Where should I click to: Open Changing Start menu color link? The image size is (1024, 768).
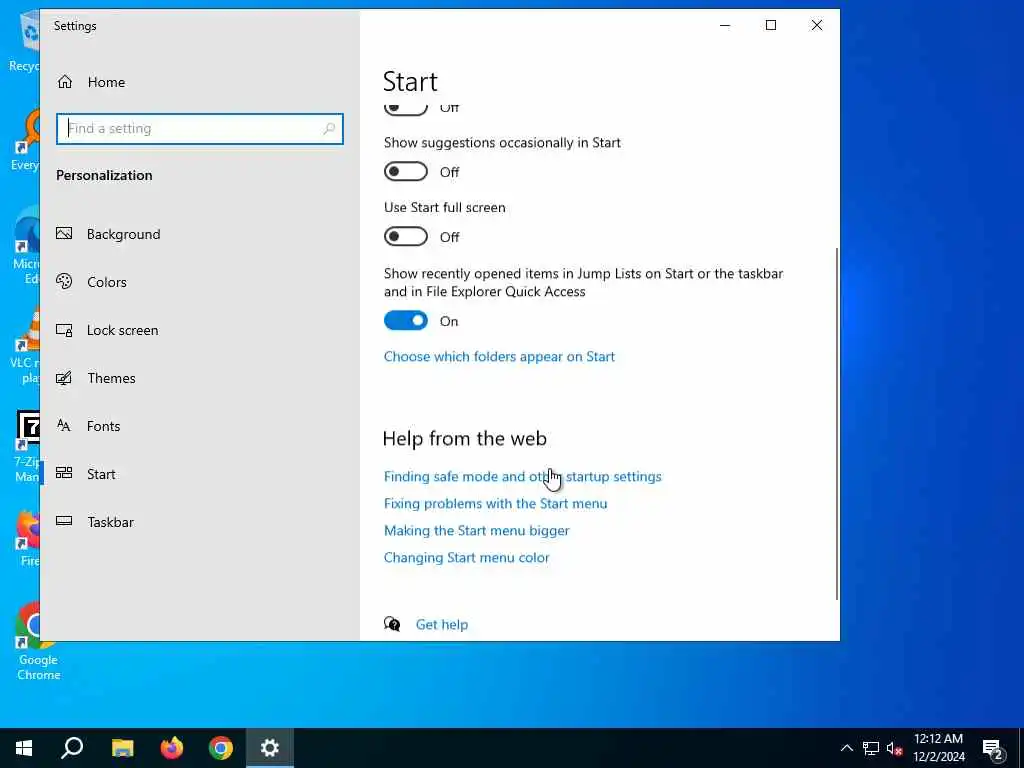click(x=466, y=558)
